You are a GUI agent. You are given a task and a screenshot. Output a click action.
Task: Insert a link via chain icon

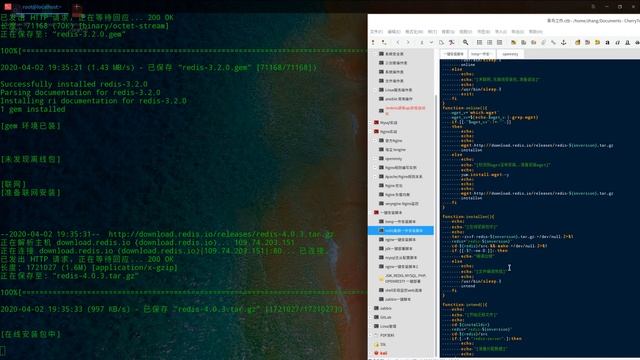(553, 42)
